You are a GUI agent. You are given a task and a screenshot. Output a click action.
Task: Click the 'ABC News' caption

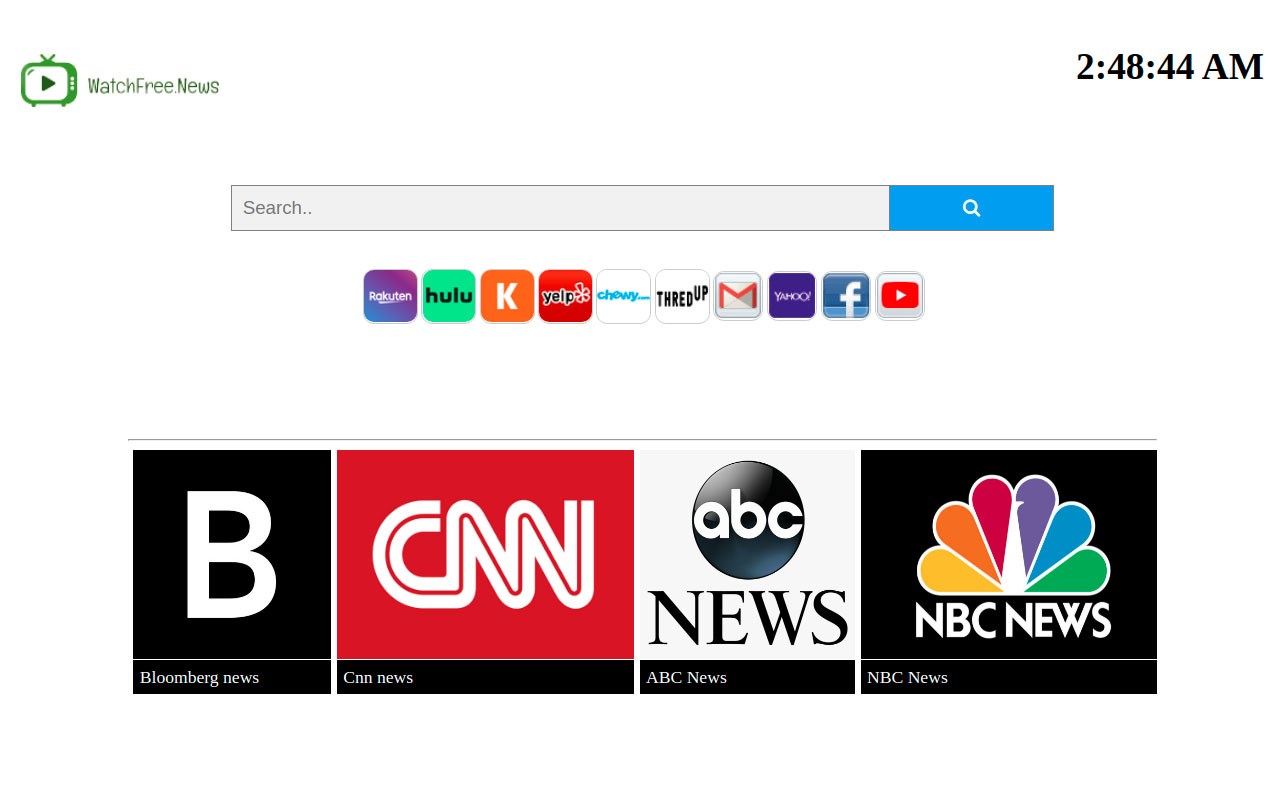686,677
